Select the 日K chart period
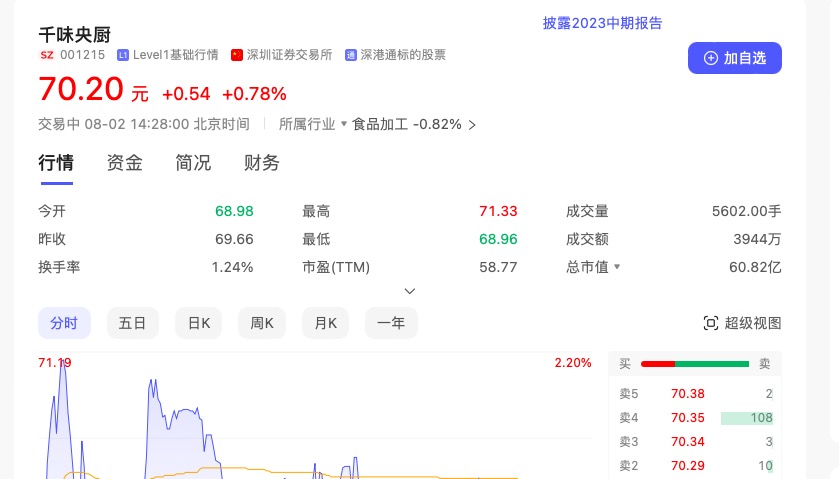The image size is (839, 479). coord(198,323)
